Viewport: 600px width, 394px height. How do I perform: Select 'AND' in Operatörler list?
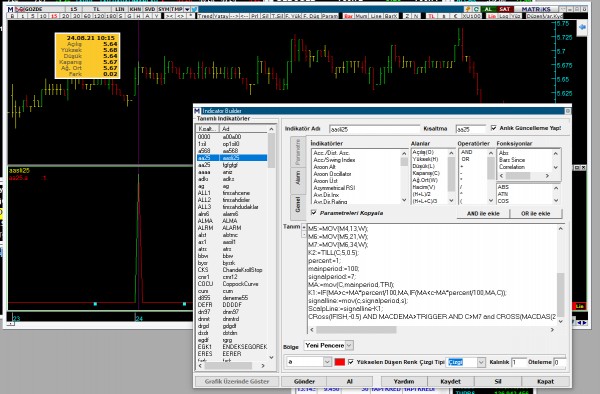click(466, 152)
